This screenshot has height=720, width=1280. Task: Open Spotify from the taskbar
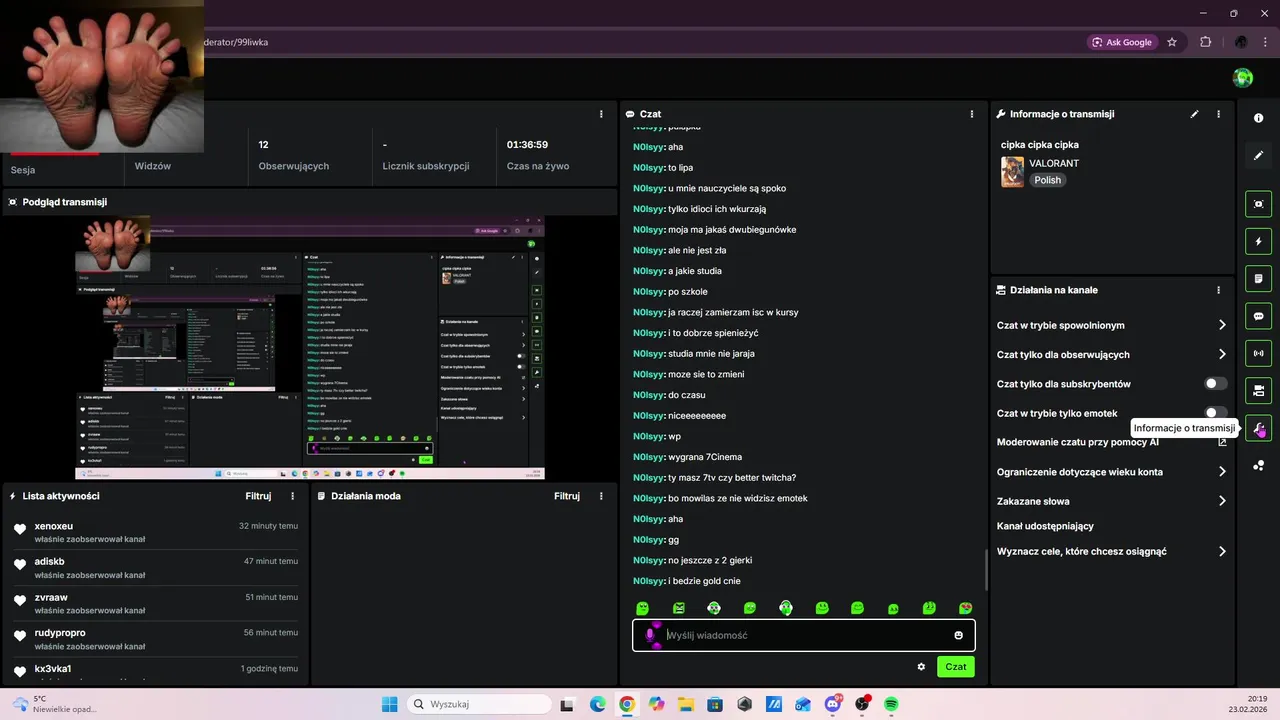pyautogui.click(x=891, y=704)
